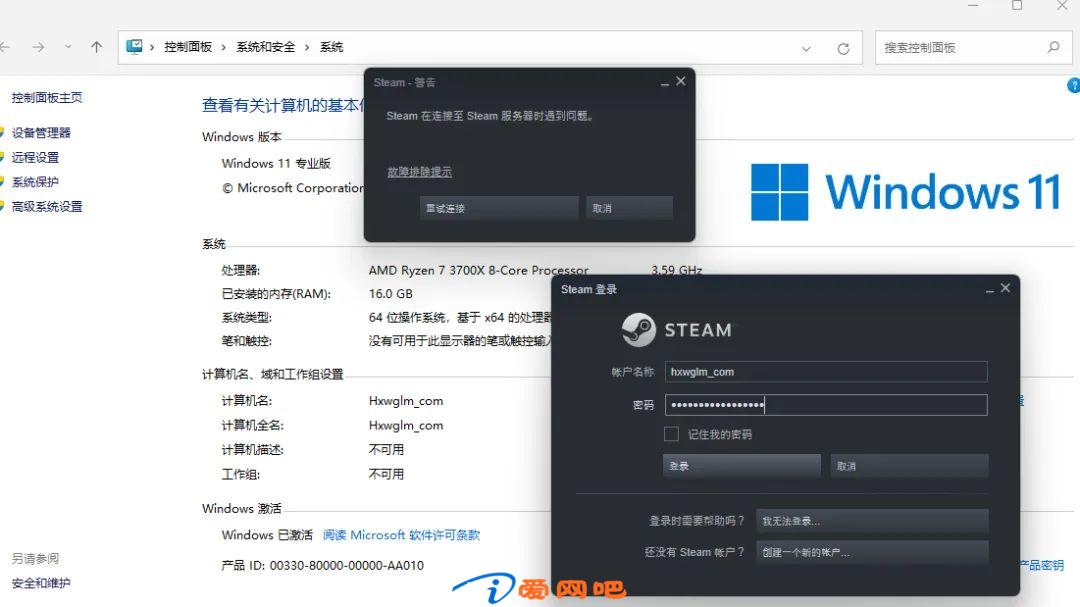Click the 产品 ID value 00330-80000-00000-AA010
Screen dimensions: 1080x607
[346, 566]
